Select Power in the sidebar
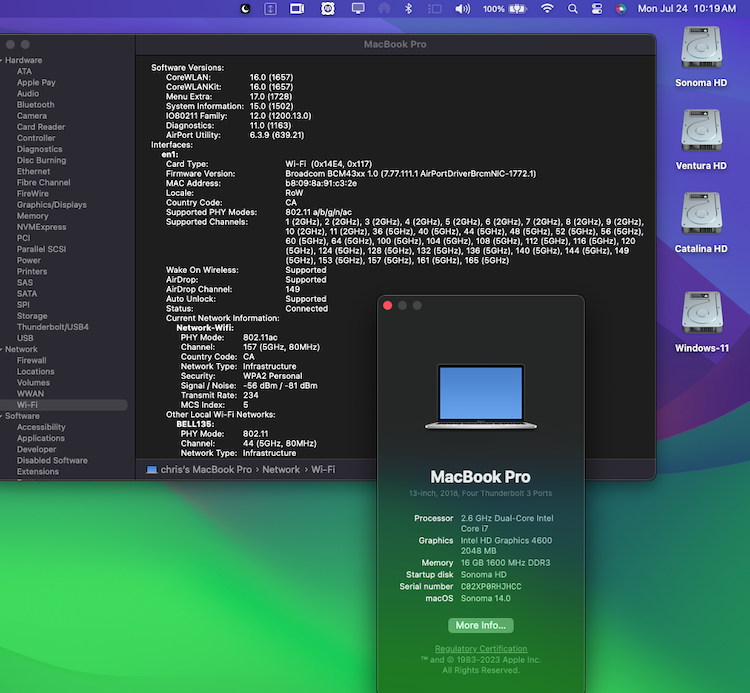The height and width of the screenshot is (693, 750). click(x=29, y=260)
